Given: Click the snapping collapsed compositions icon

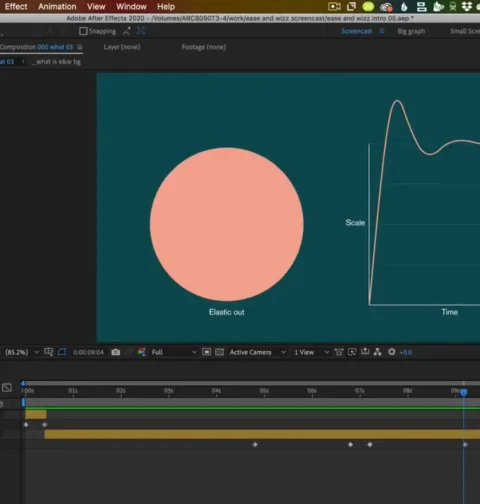Looking at the screenshot, I should [x=141, y=31].
